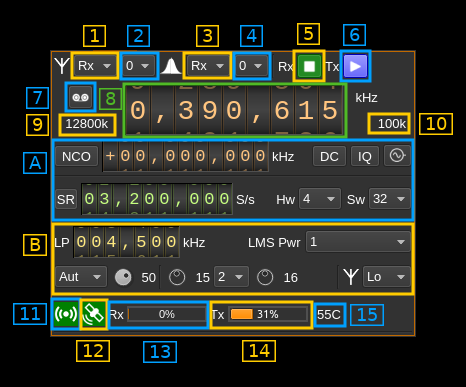Stop Rx acquisition with green square button
Viewport: 466px width, 387px height.
click(x=309, y=66)
